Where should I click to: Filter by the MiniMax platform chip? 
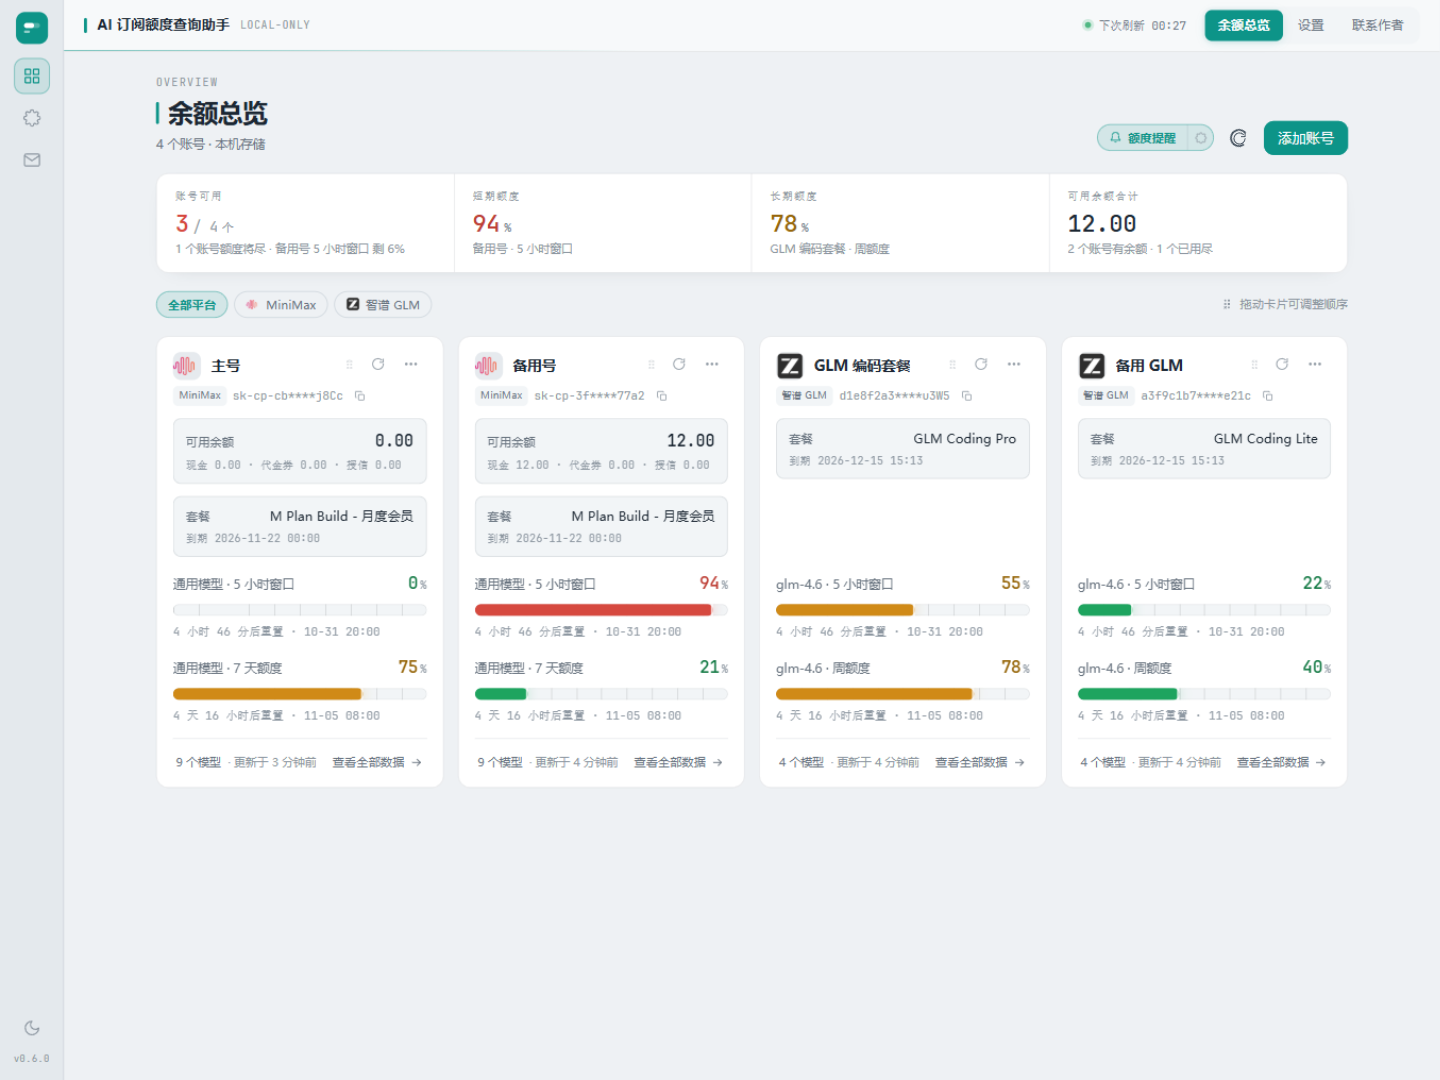(x=281, y=305)
